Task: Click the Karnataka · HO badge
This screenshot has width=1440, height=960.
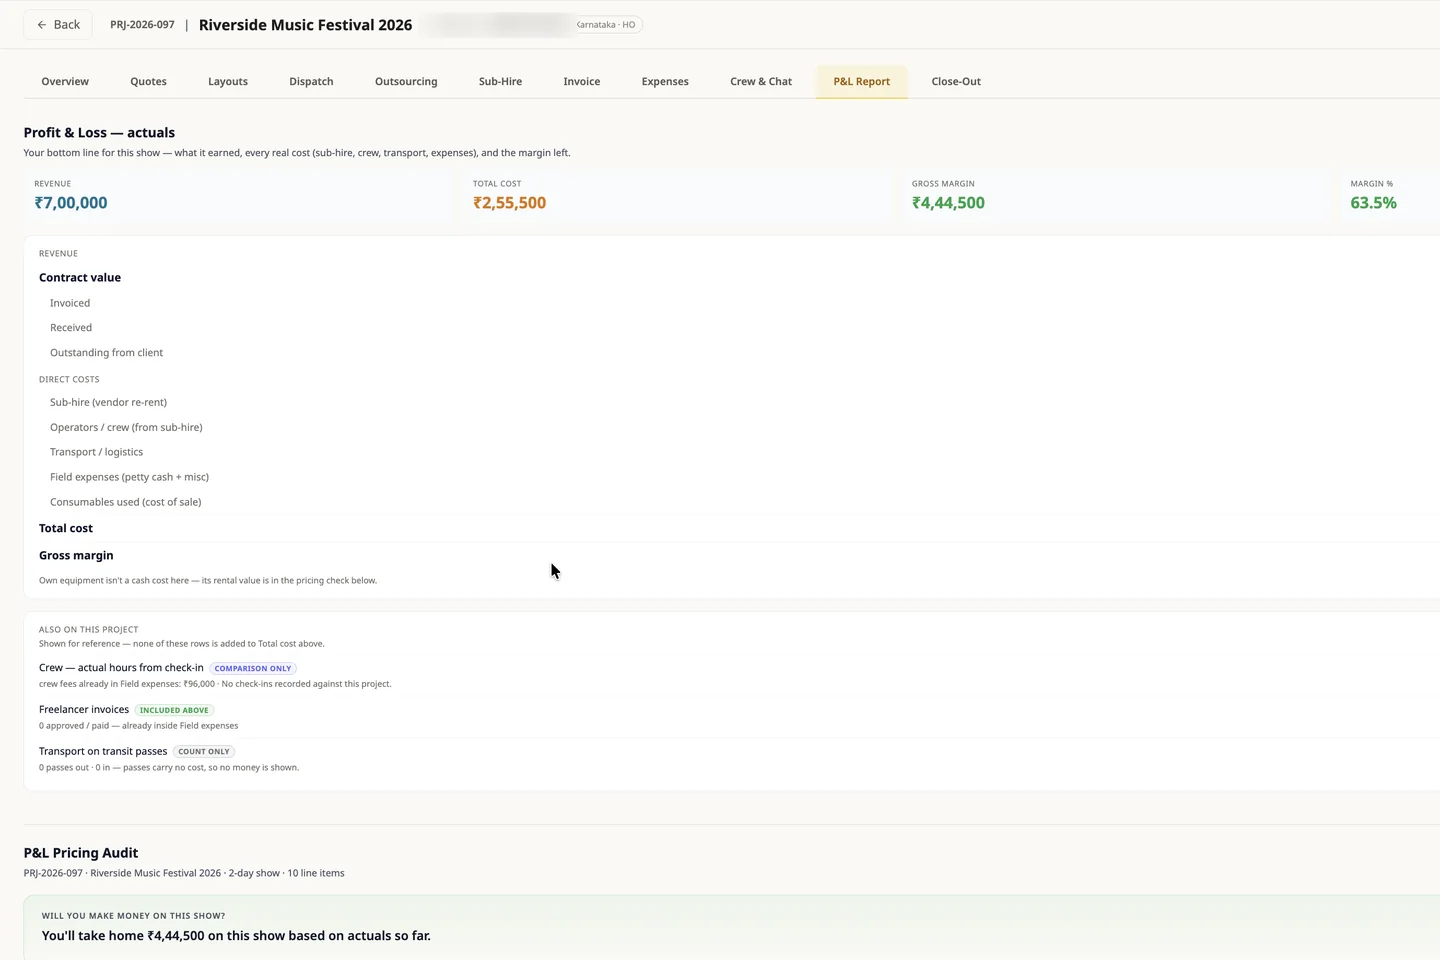Action: [607, 25]
